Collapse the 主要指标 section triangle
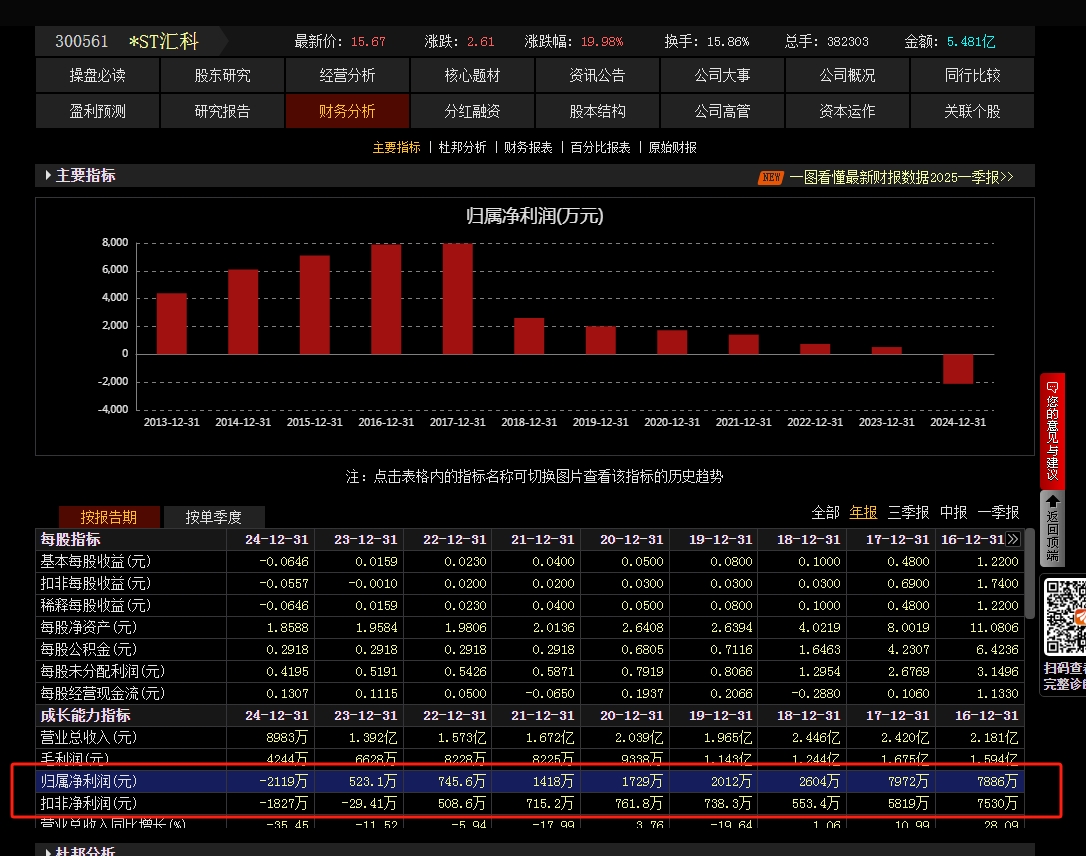This screenshot has height=856, width=1086. [x=48, y=176]
